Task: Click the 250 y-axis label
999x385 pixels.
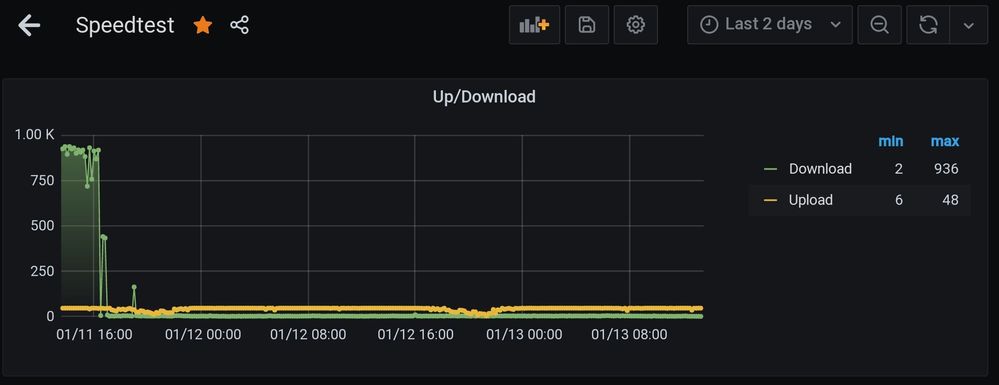Action: [x=43, y=271]
